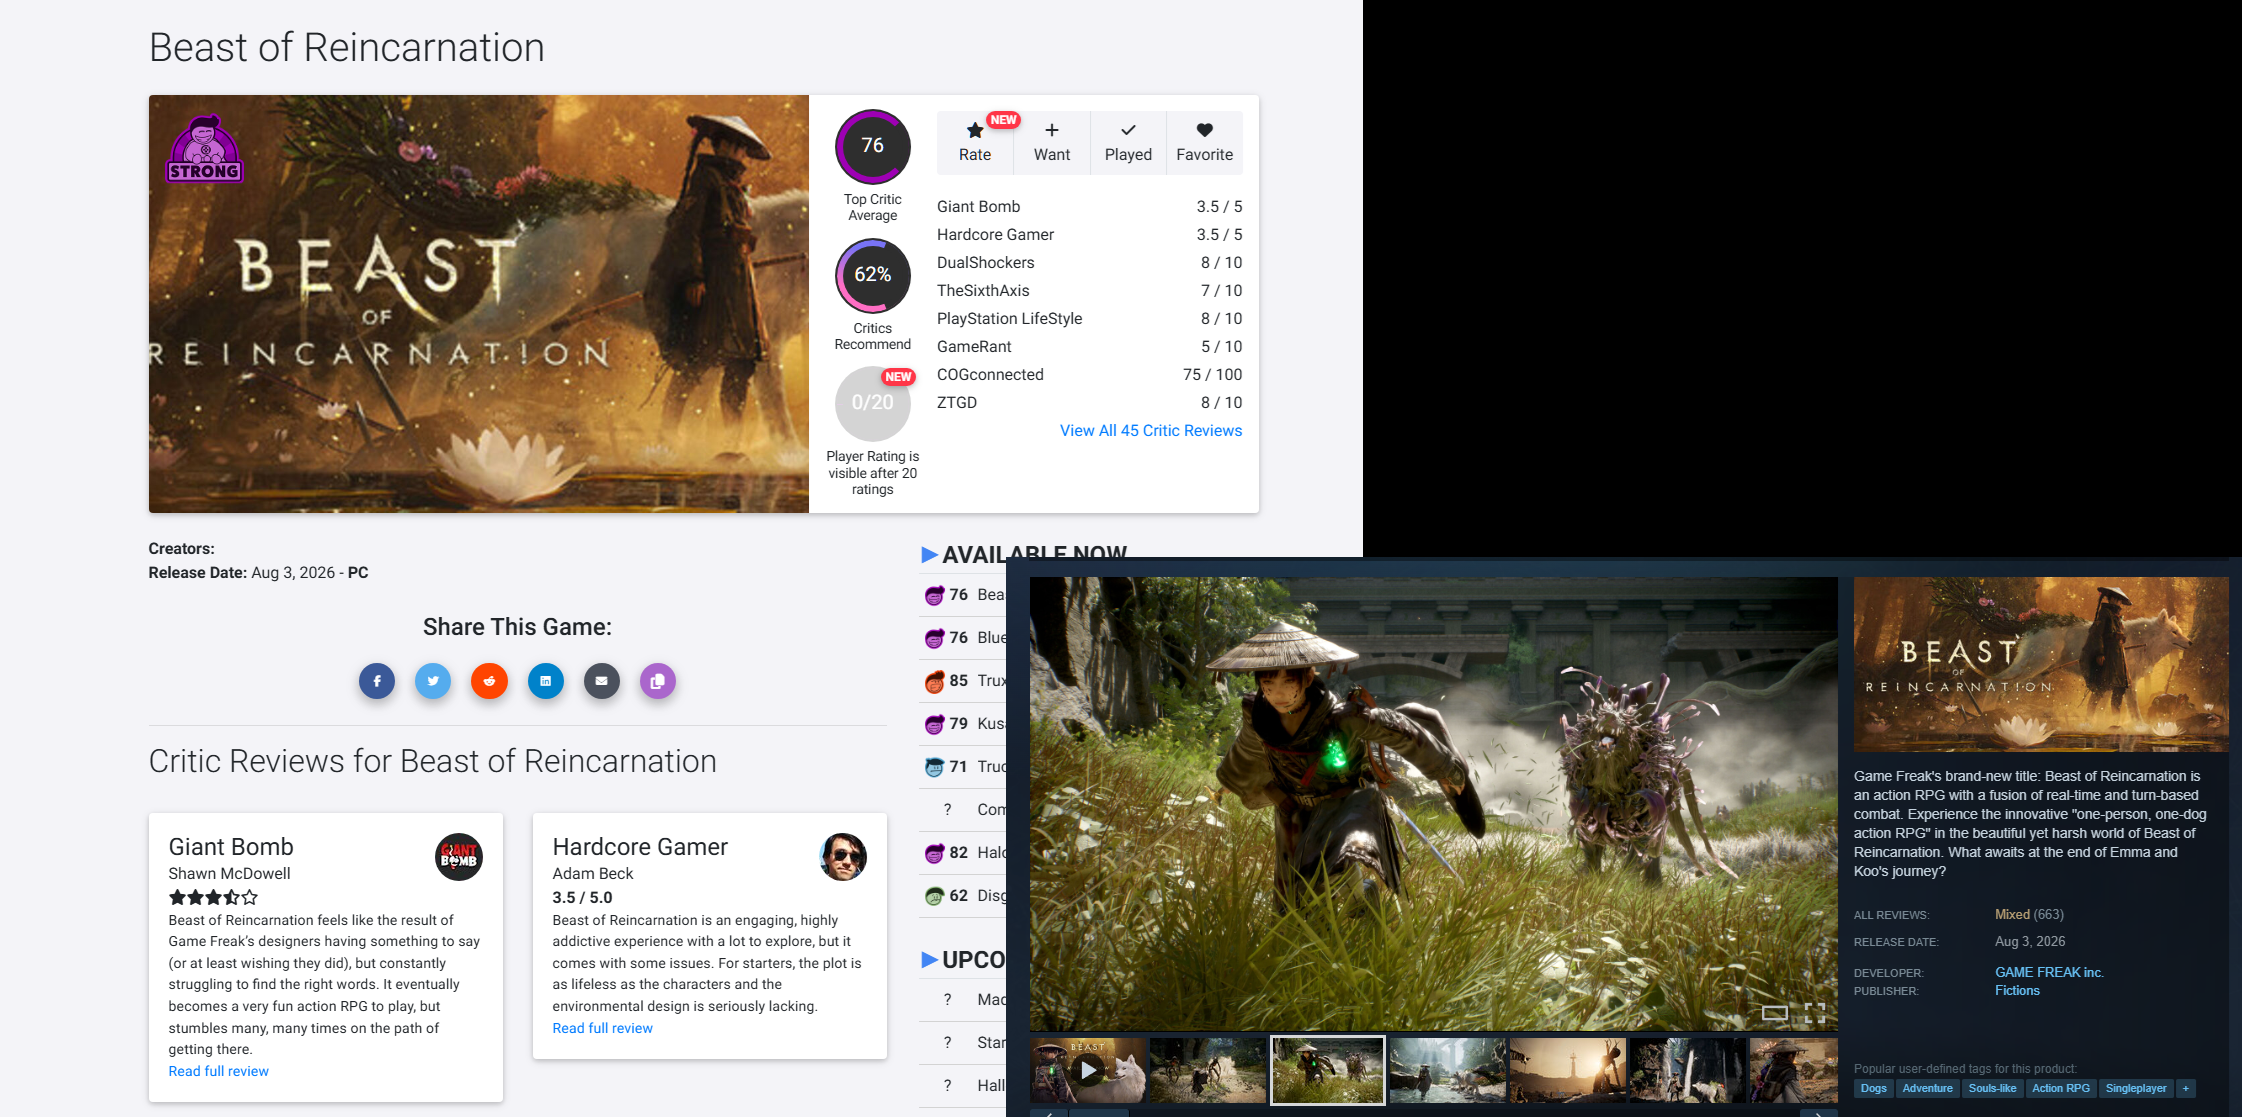
Task: Share the game on LinkedIn
Action: pyautogui.click(x=545, y=681)
